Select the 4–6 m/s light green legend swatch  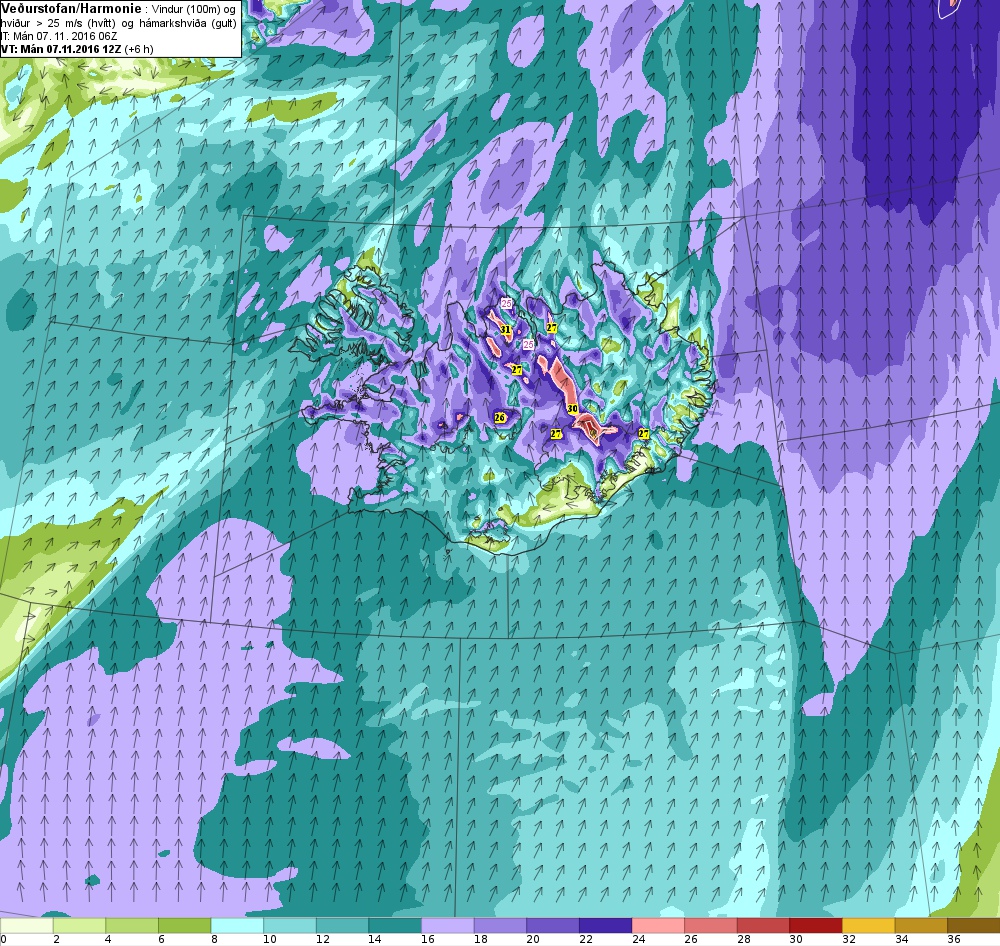(132, 925)
